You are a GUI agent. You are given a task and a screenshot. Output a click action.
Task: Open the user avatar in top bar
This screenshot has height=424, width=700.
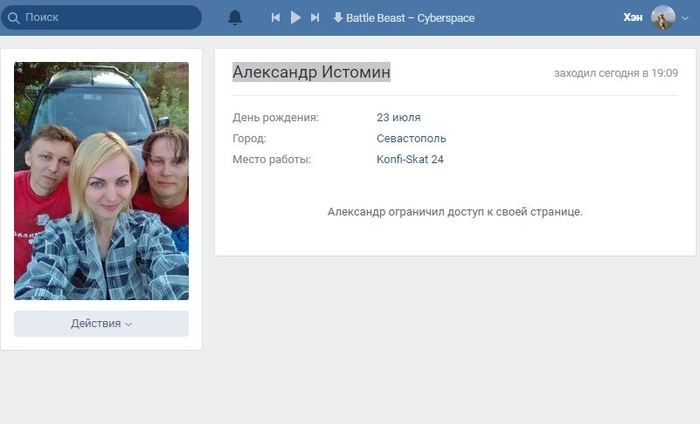click(x=663, y=17)
